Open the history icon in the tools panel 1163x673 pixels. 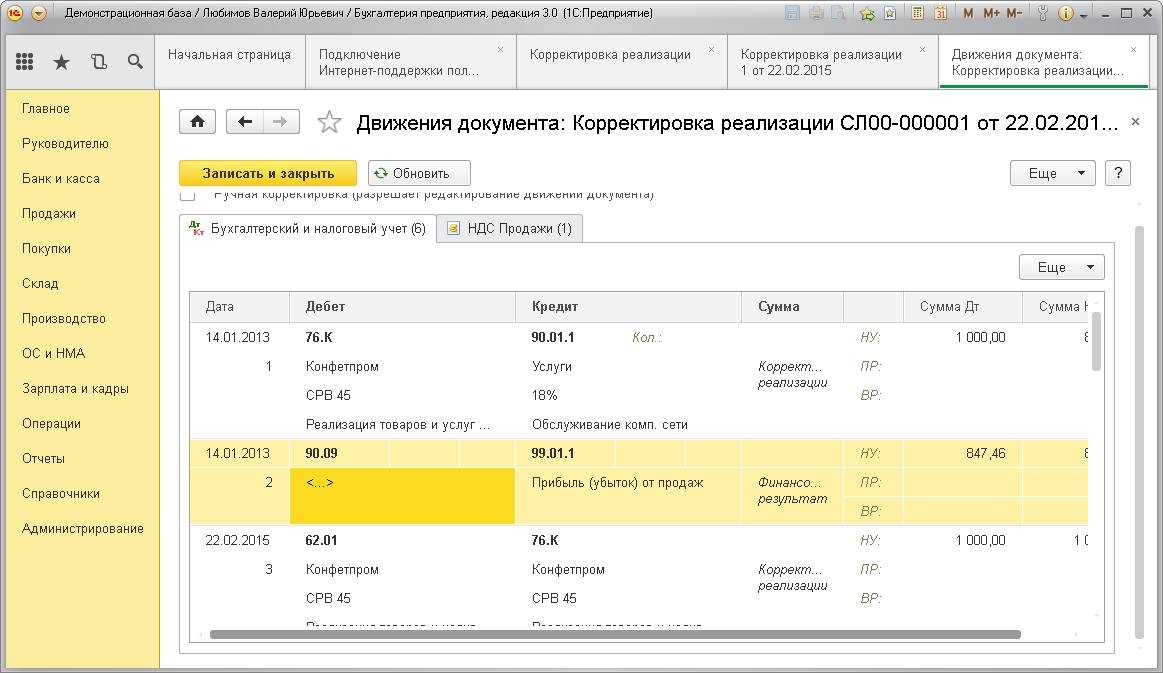(x=98, y=62)
